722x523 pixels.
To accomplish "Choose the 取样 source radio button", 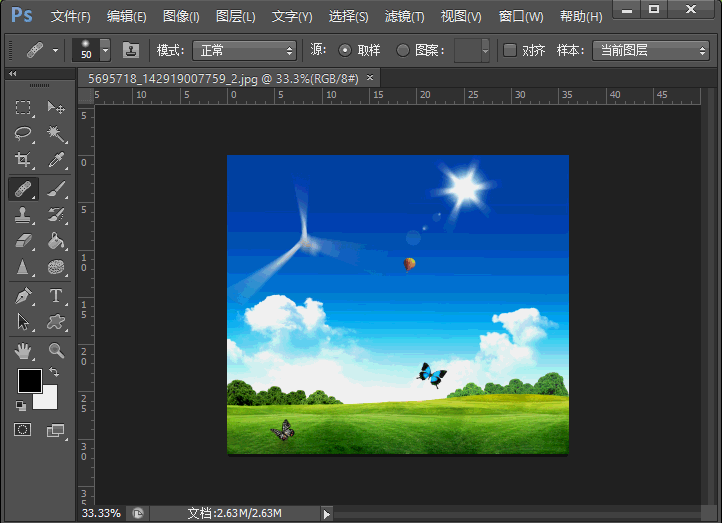I will (346, 50).
